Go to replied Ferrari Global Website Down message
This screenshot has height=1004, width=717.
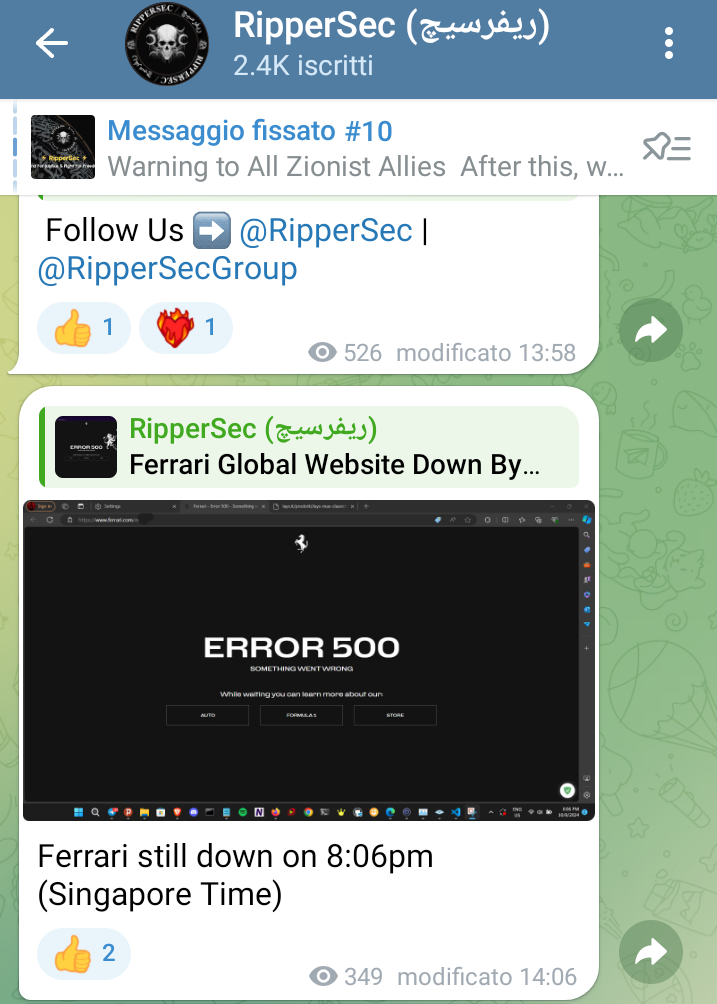[310, 447]
